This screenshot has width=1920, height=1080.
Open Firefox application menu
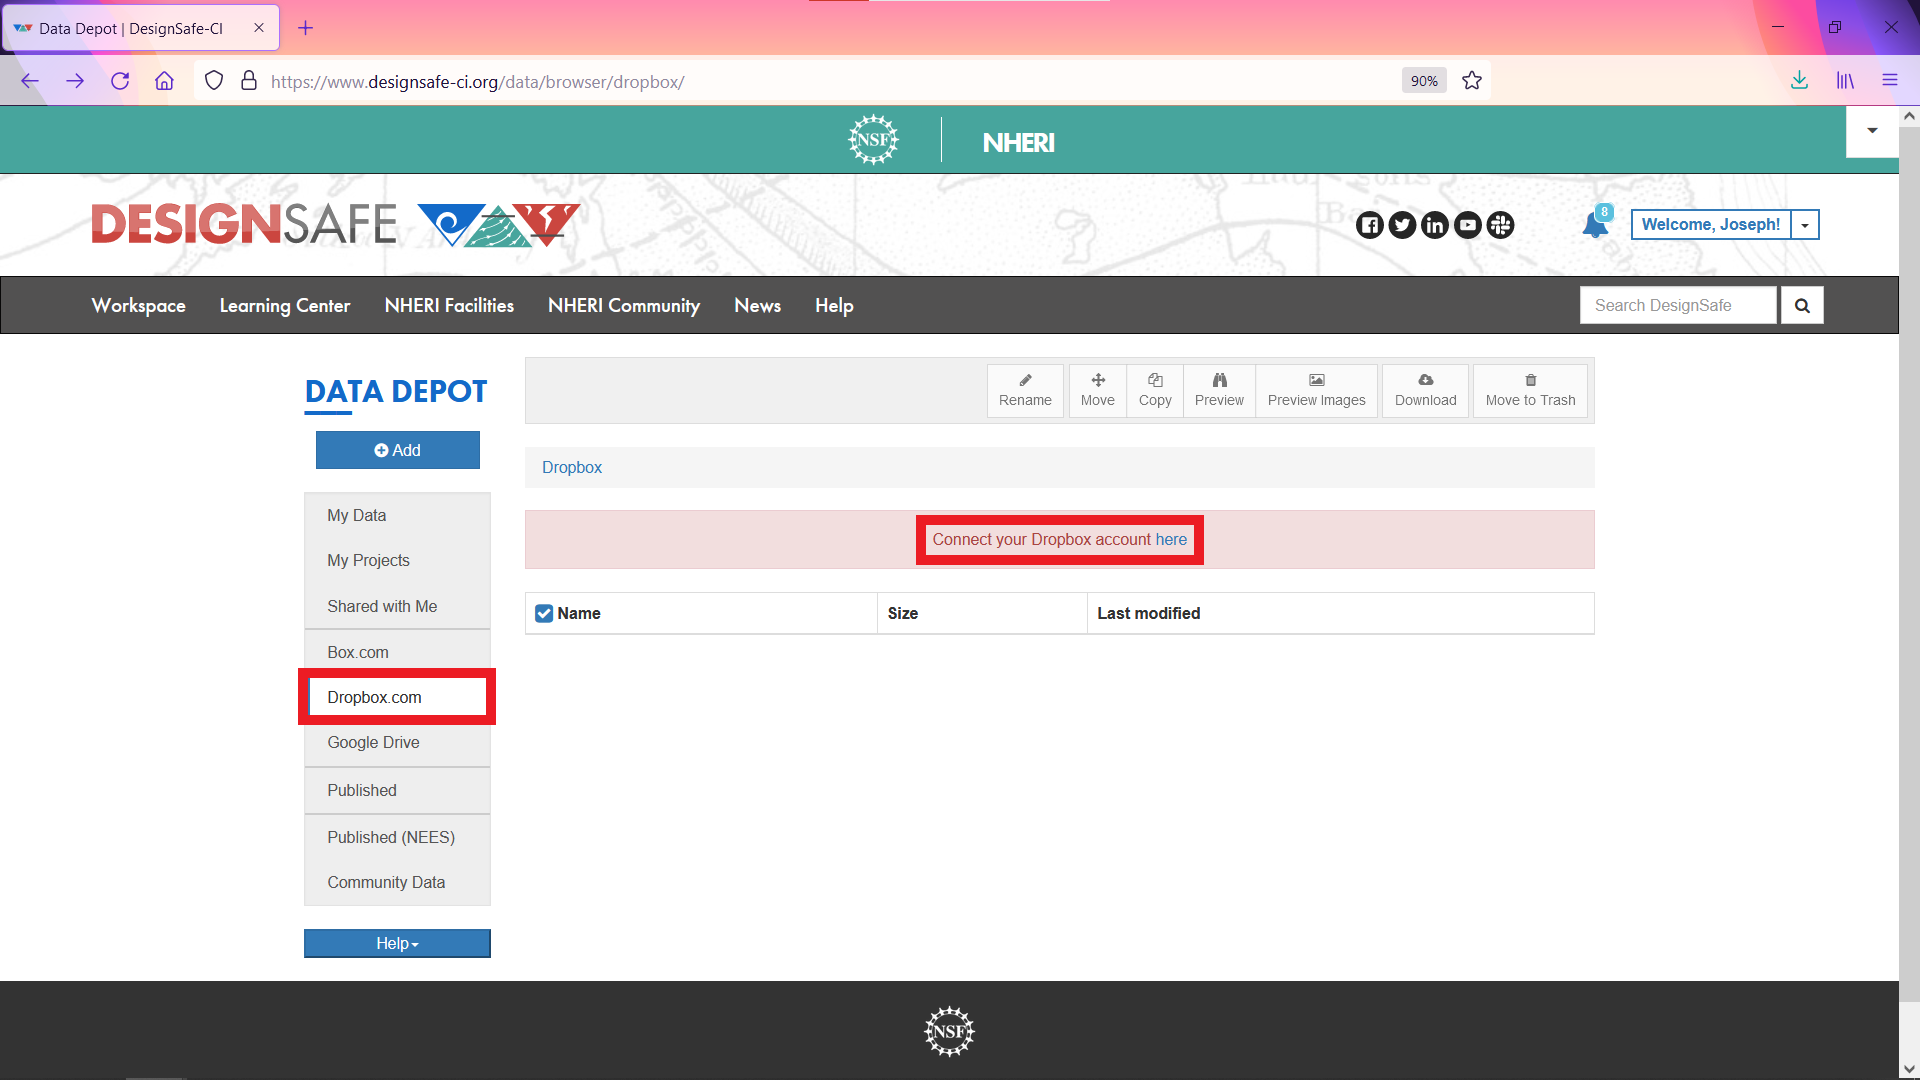[1890, 81]
